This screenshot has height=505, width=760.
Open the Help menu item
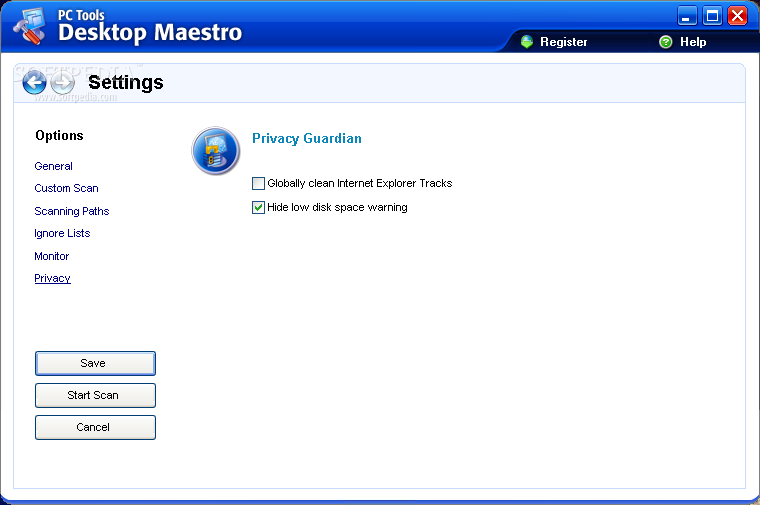[693, 42]
